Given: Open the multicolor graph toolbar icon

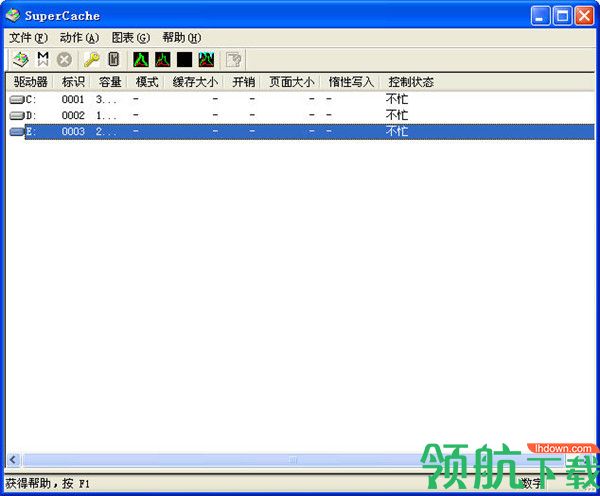Looking at the screenshot, I should point(206,60).
